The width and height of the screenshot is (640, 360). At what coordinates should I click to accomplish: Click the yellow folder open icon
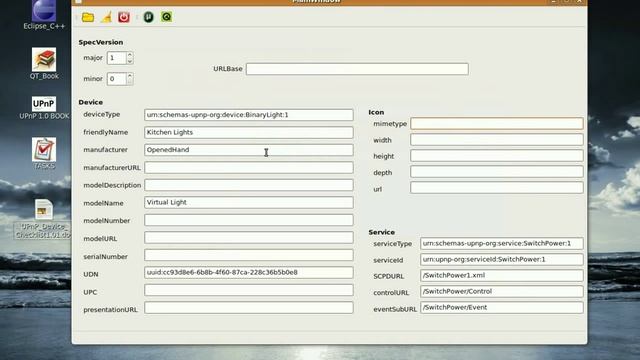coord(88,17)
